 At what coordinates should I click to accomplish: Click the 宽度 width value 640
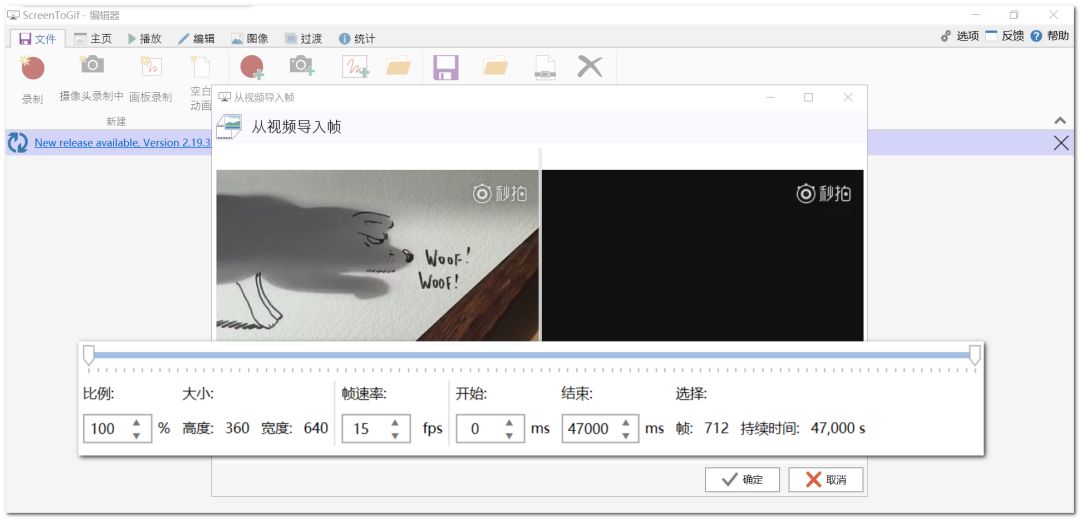(315, 429)
